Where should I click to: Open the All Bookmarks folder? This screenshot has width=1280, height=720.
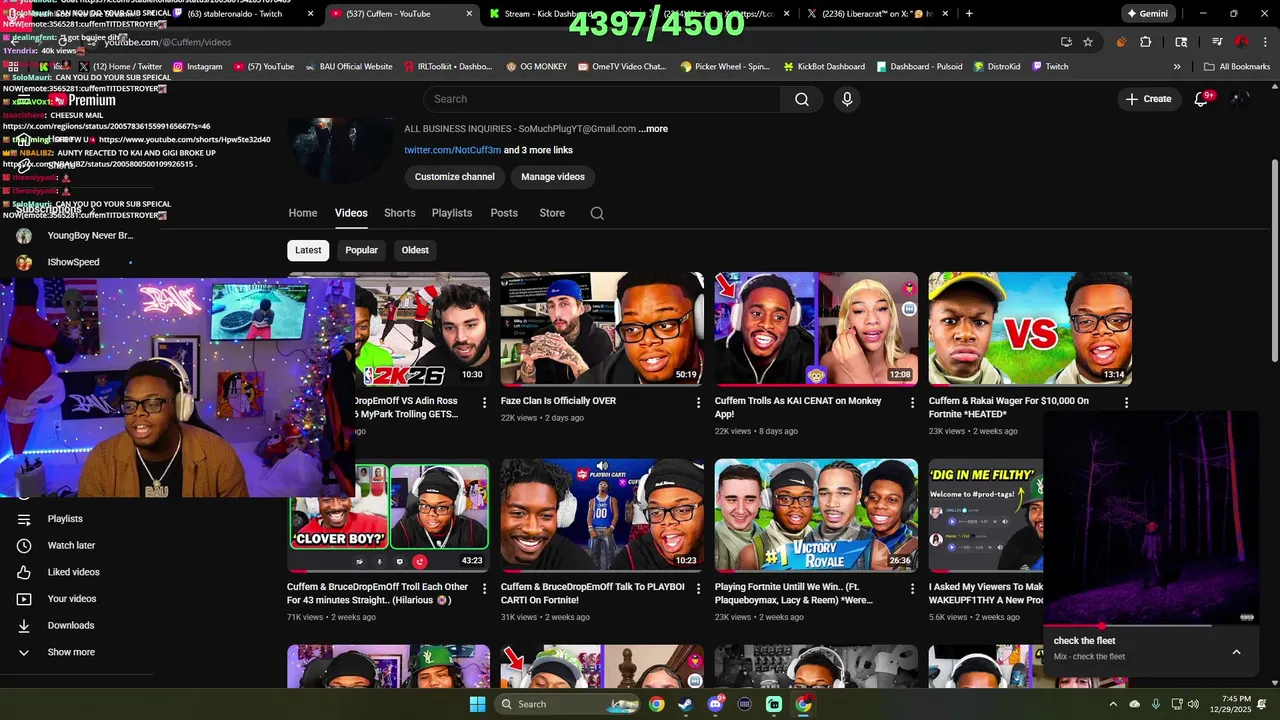pos(1237,67)
